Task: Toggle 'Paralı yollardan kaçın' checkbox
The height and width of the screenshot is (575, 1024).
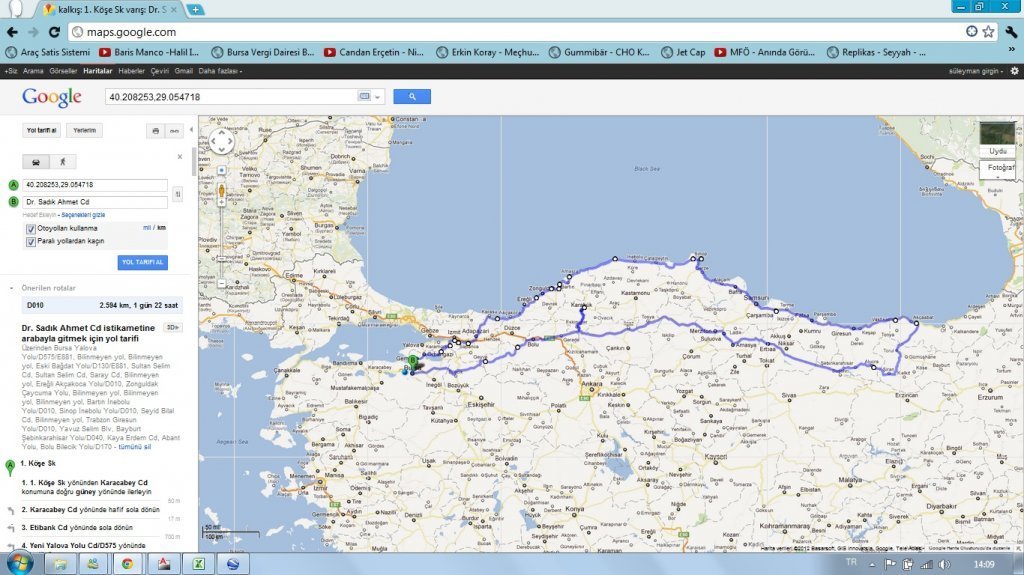Action: pos(31,241)
